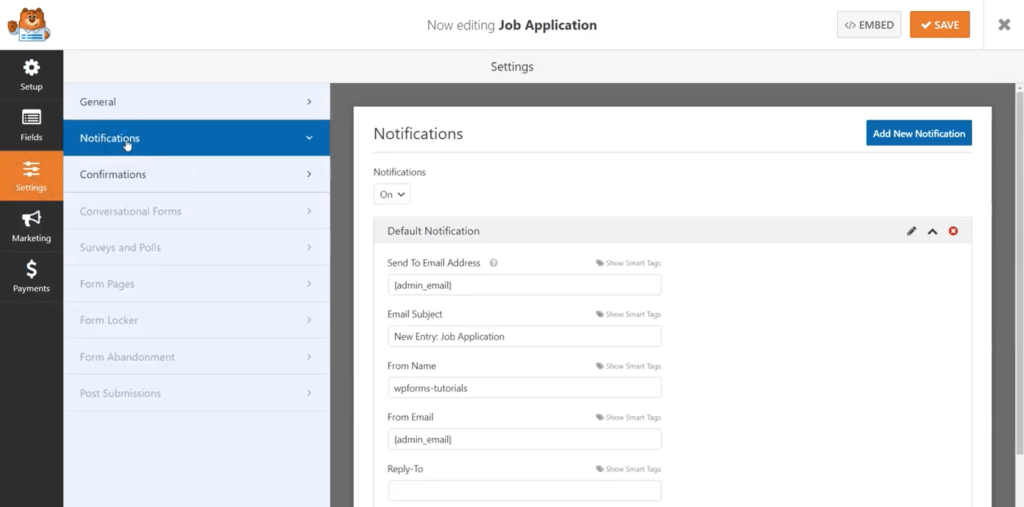
Task: Open Conversational Forms settings
Action: pos(197,211)
